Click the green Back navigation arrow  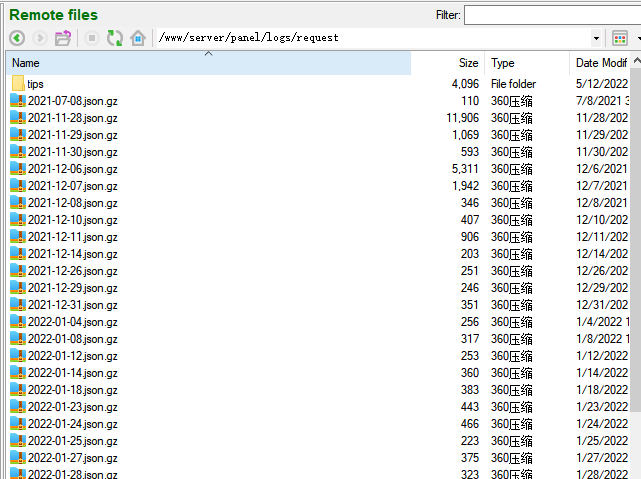pyautogui.click(x=17, y=38)
